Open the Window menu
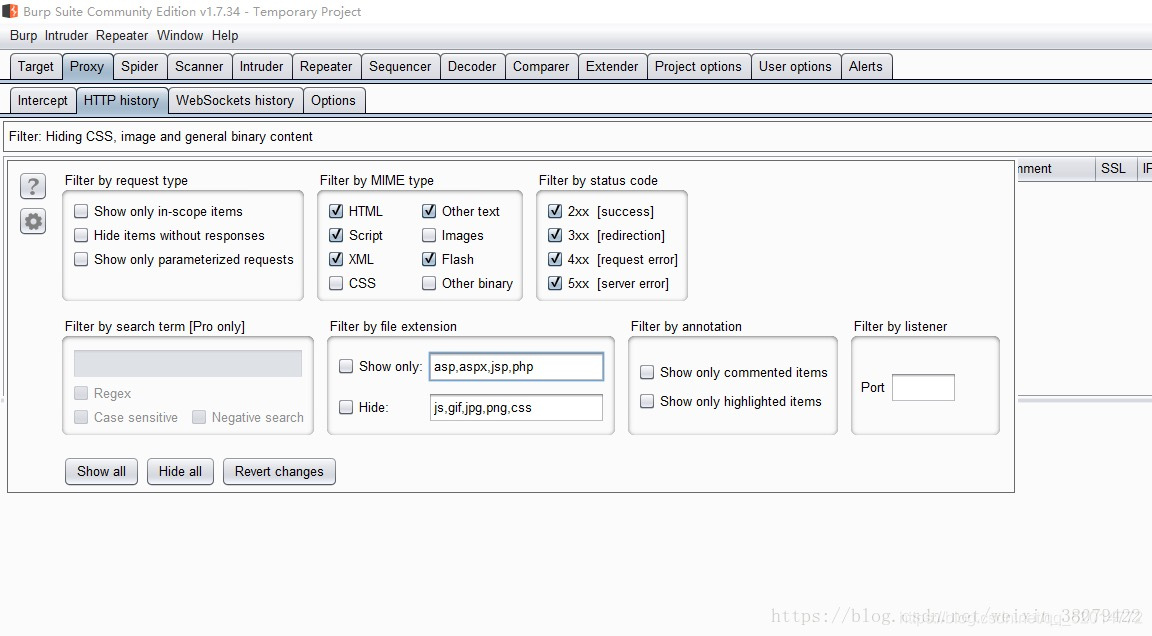The image size is (1152, 636). [180, 35]
